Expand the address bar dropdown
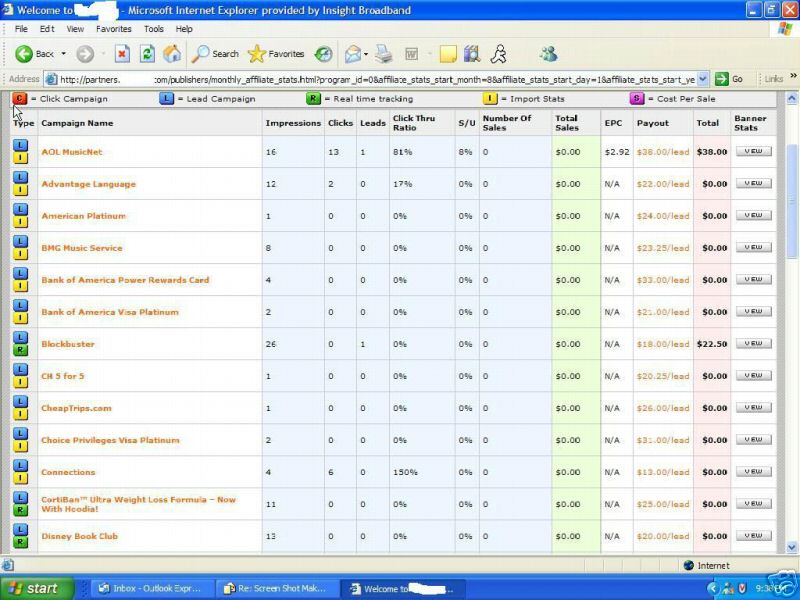The image size is (800, 600). (703, 79)
